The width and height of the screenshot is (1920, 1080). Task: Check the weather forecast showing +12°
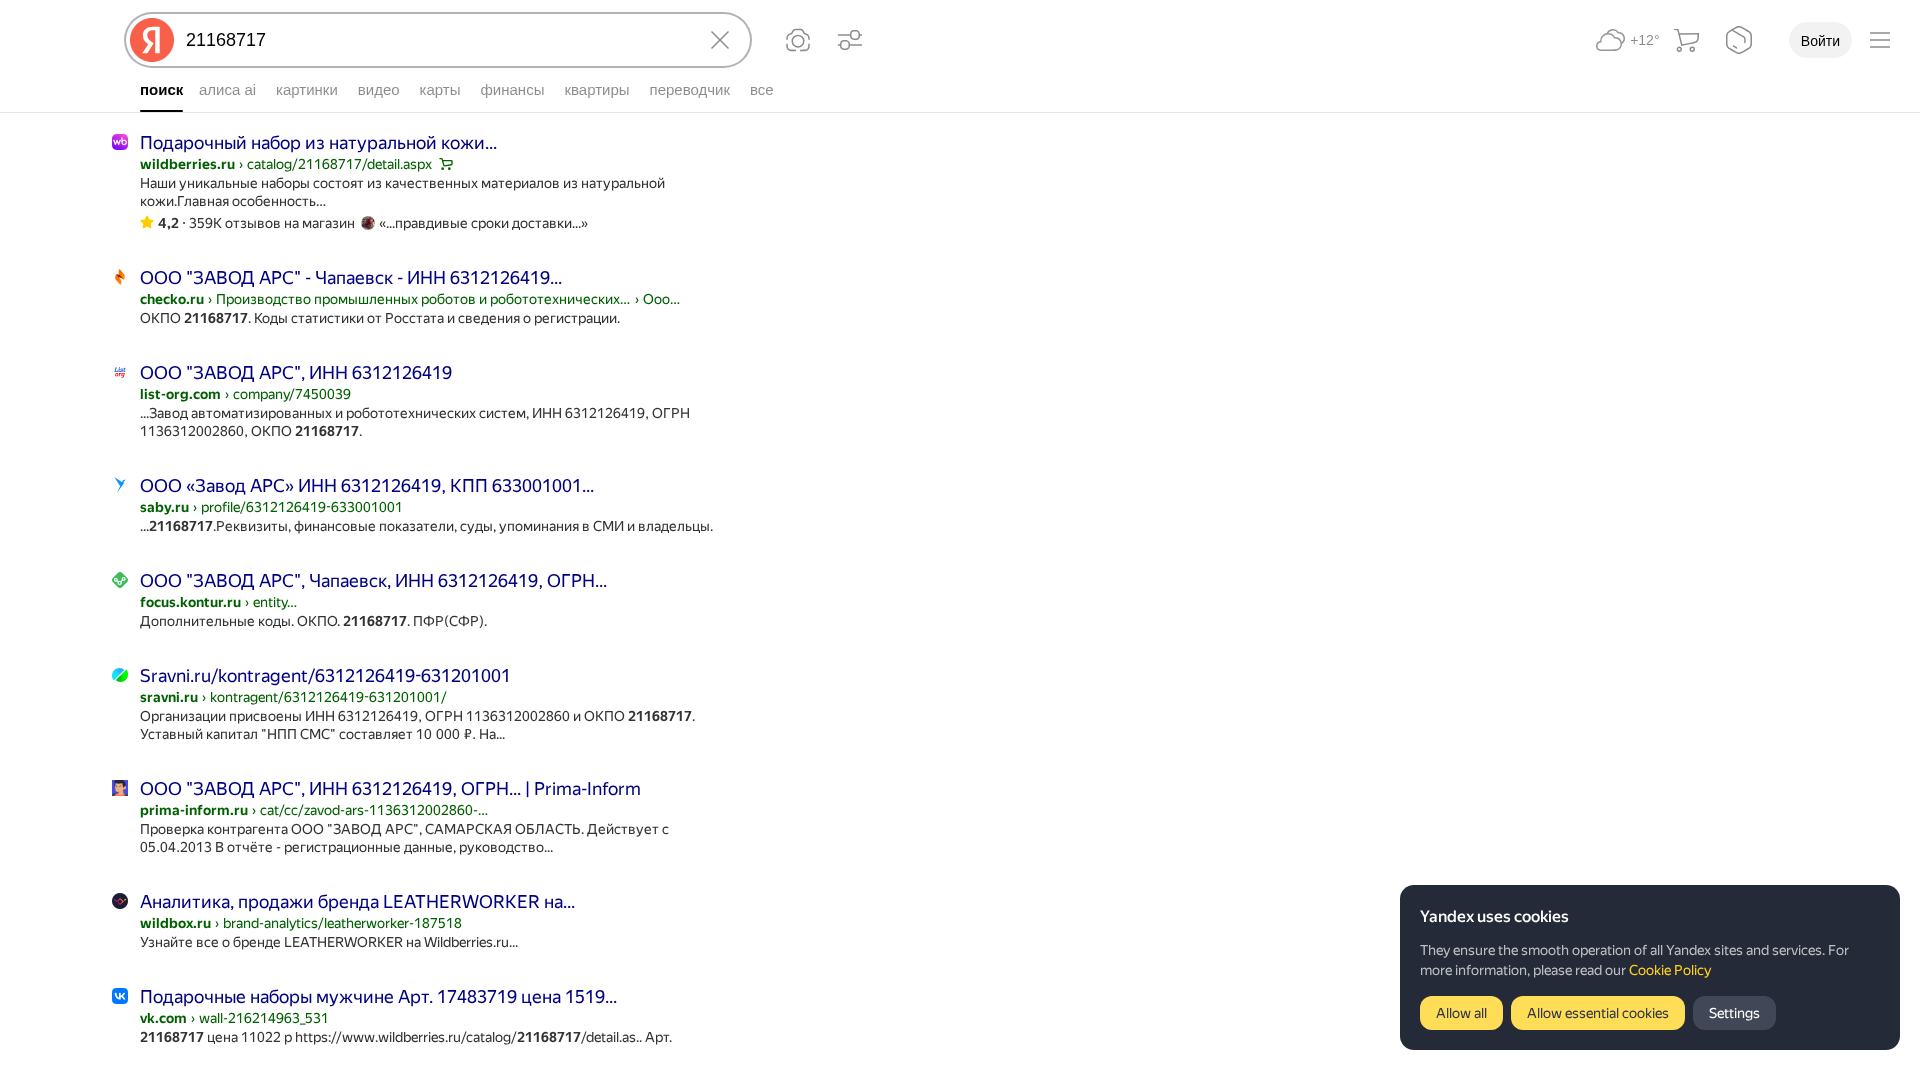(1625, 40)
